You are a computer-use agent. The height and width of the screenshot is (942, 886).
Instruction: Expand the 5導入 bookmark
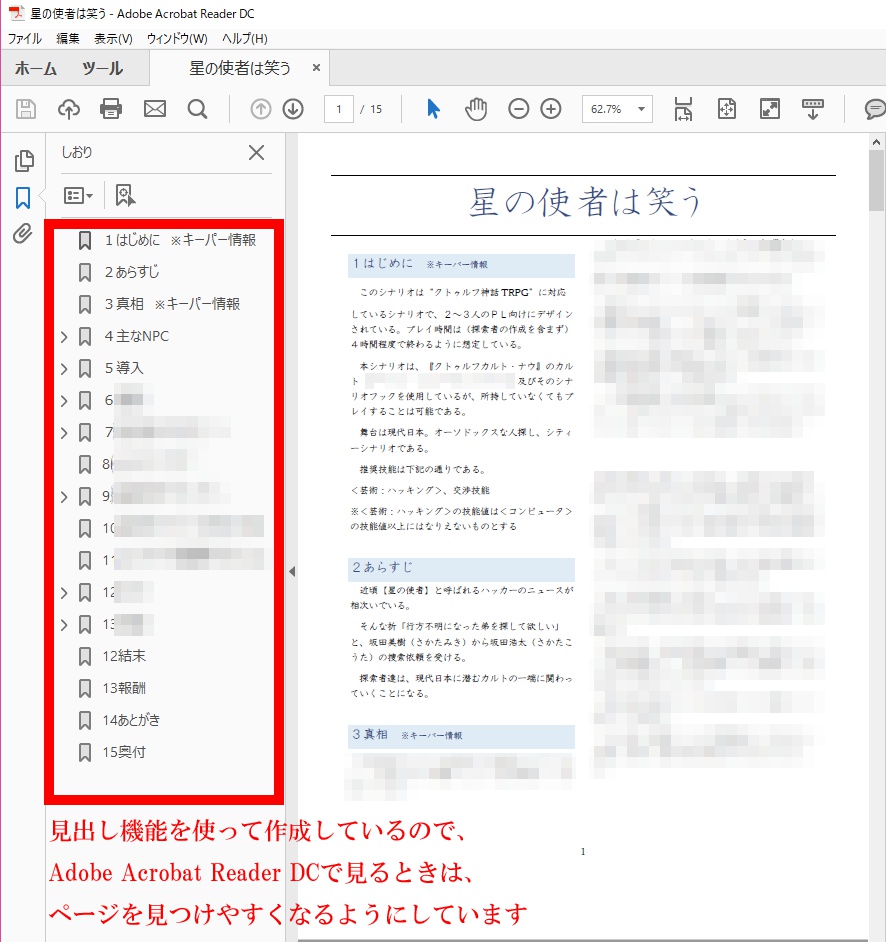64,368
